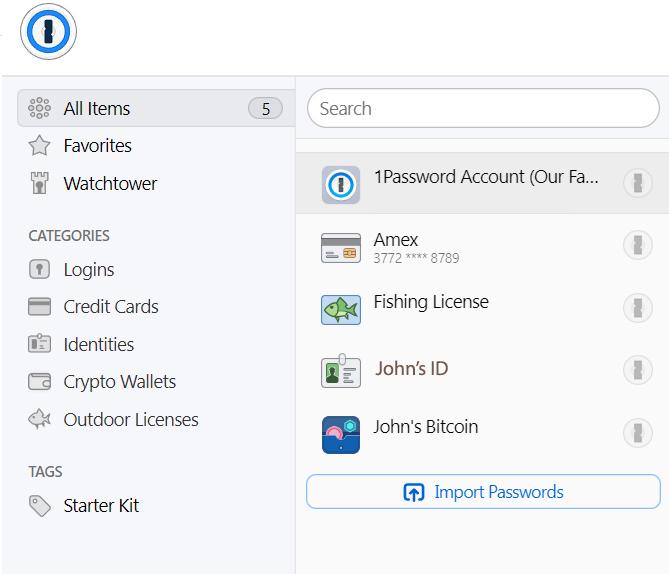This screenshot has width=669, height=574.
Task: Click vault badge on John's ID row
Action: 637,370
